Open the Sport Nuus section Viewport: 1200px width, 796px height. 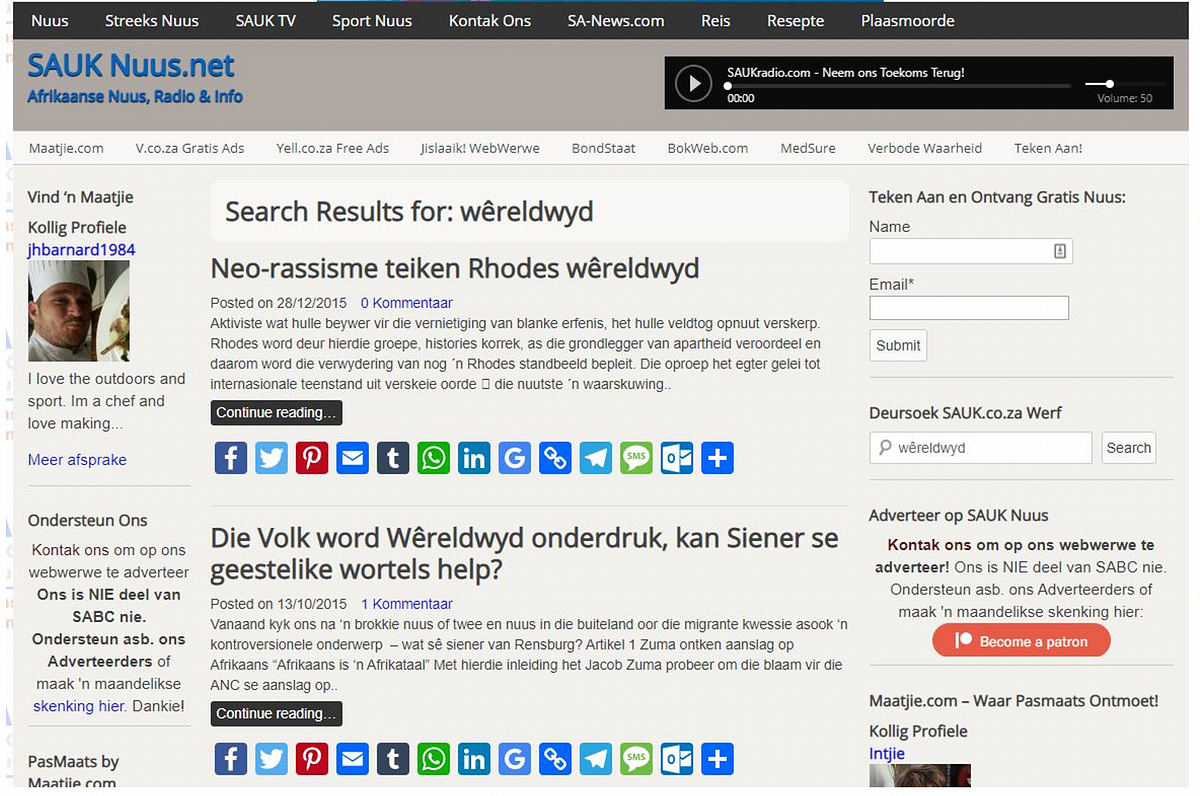pos(372,20)
